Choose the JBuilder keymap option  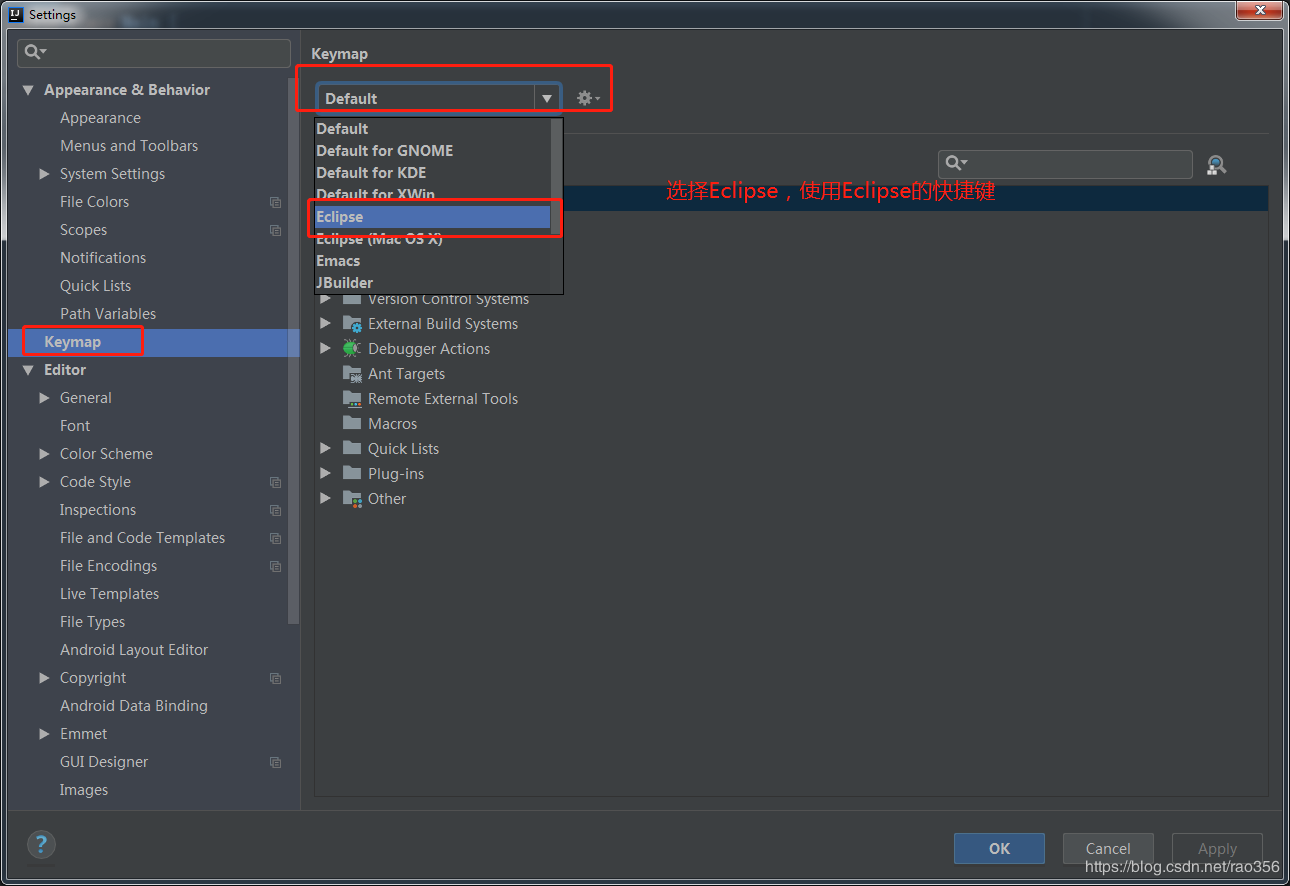point(432,283)
